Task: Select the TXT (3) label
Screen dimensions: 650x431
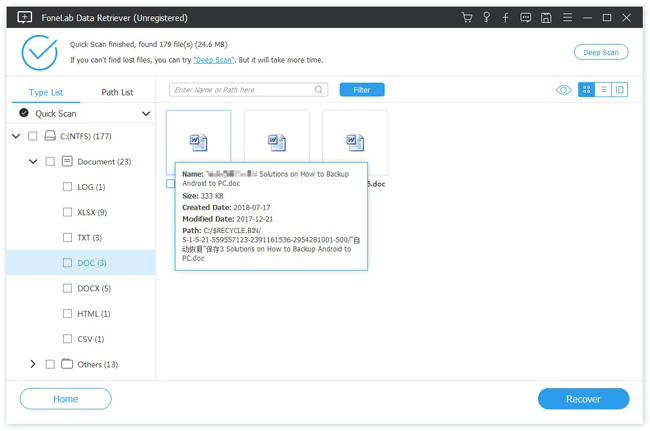Action: click(90, 237)
